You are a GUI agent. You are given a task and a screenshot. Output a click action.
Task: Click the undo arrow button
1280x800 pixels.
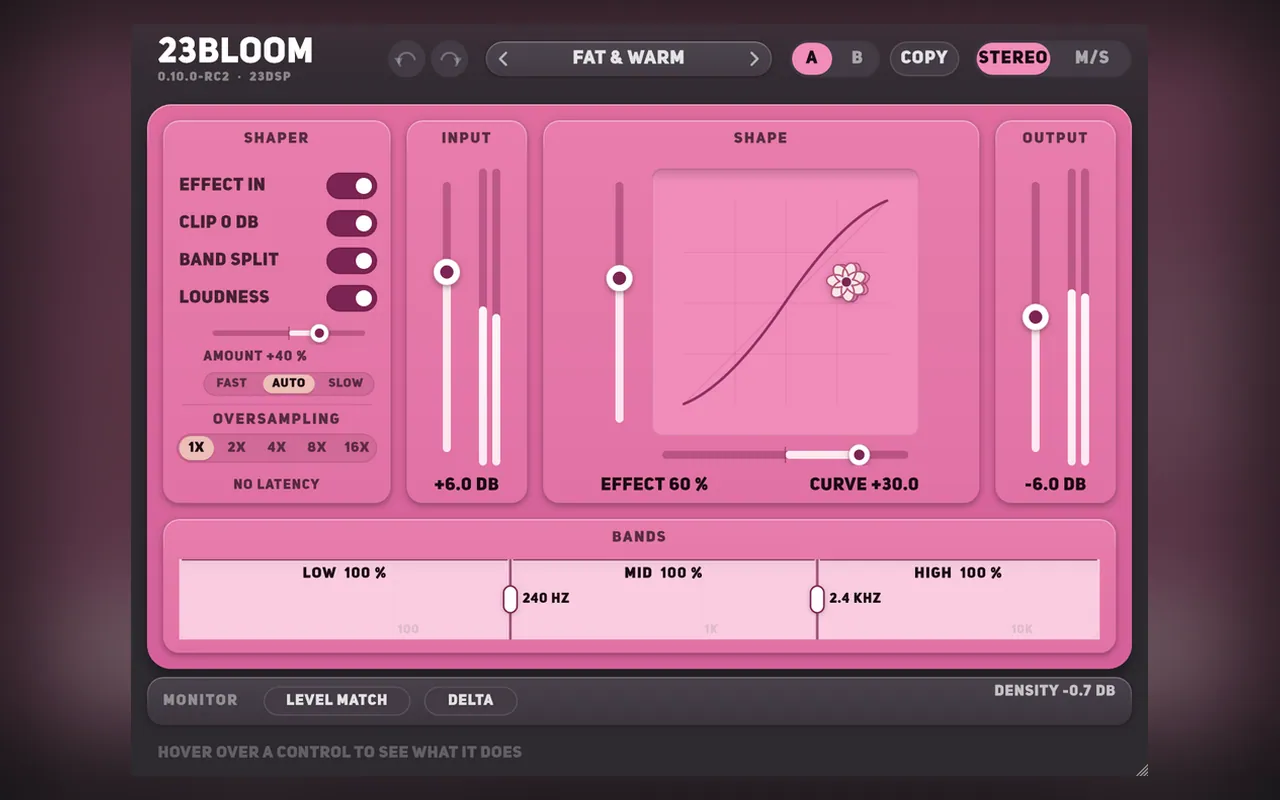(x=406, y=59)
